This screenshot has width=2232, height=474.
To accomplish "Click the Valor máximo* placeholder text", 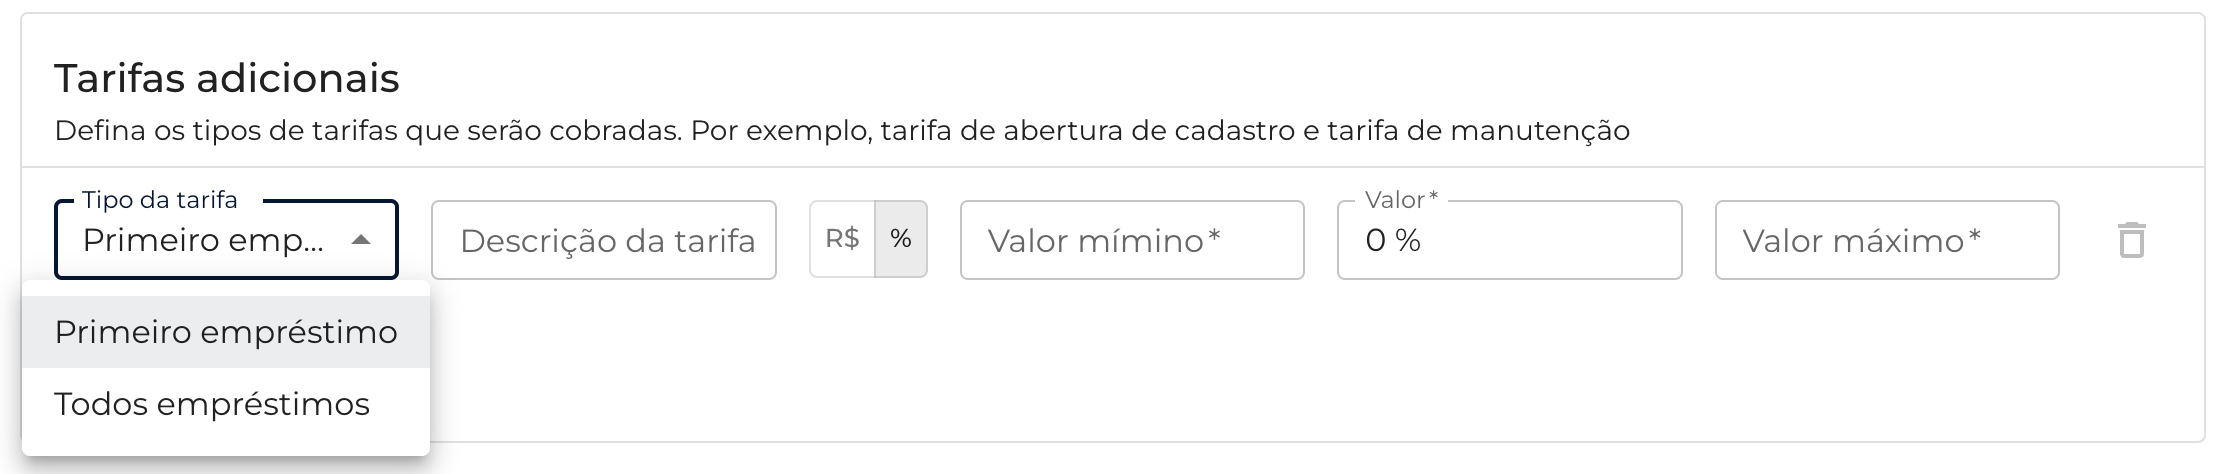I will tap(1861, 240).
